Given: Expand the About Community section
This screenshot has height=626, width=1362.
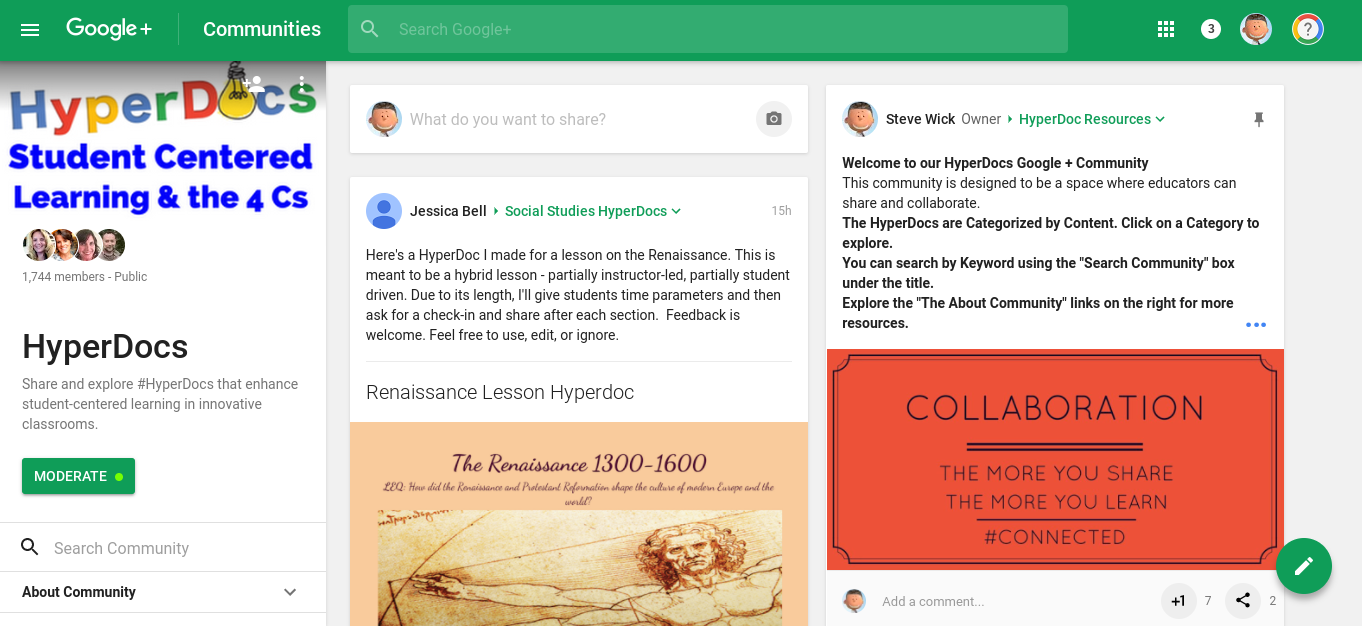Looking at the screenshot, I should pos(290,592).
